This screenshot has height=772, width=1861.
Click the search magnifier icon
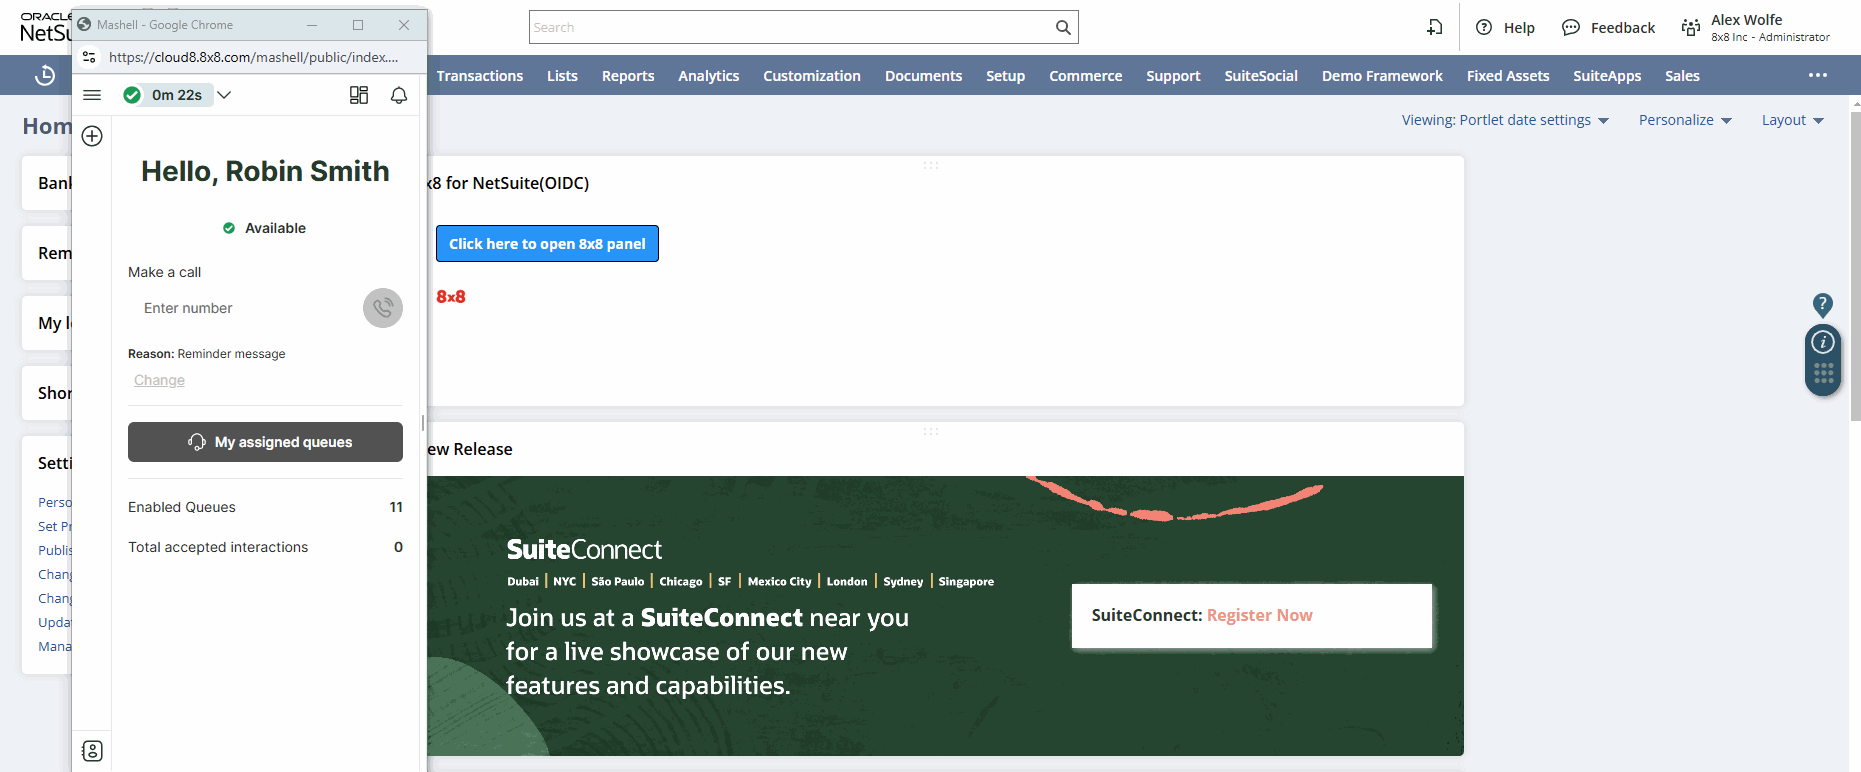[1063, 27]
